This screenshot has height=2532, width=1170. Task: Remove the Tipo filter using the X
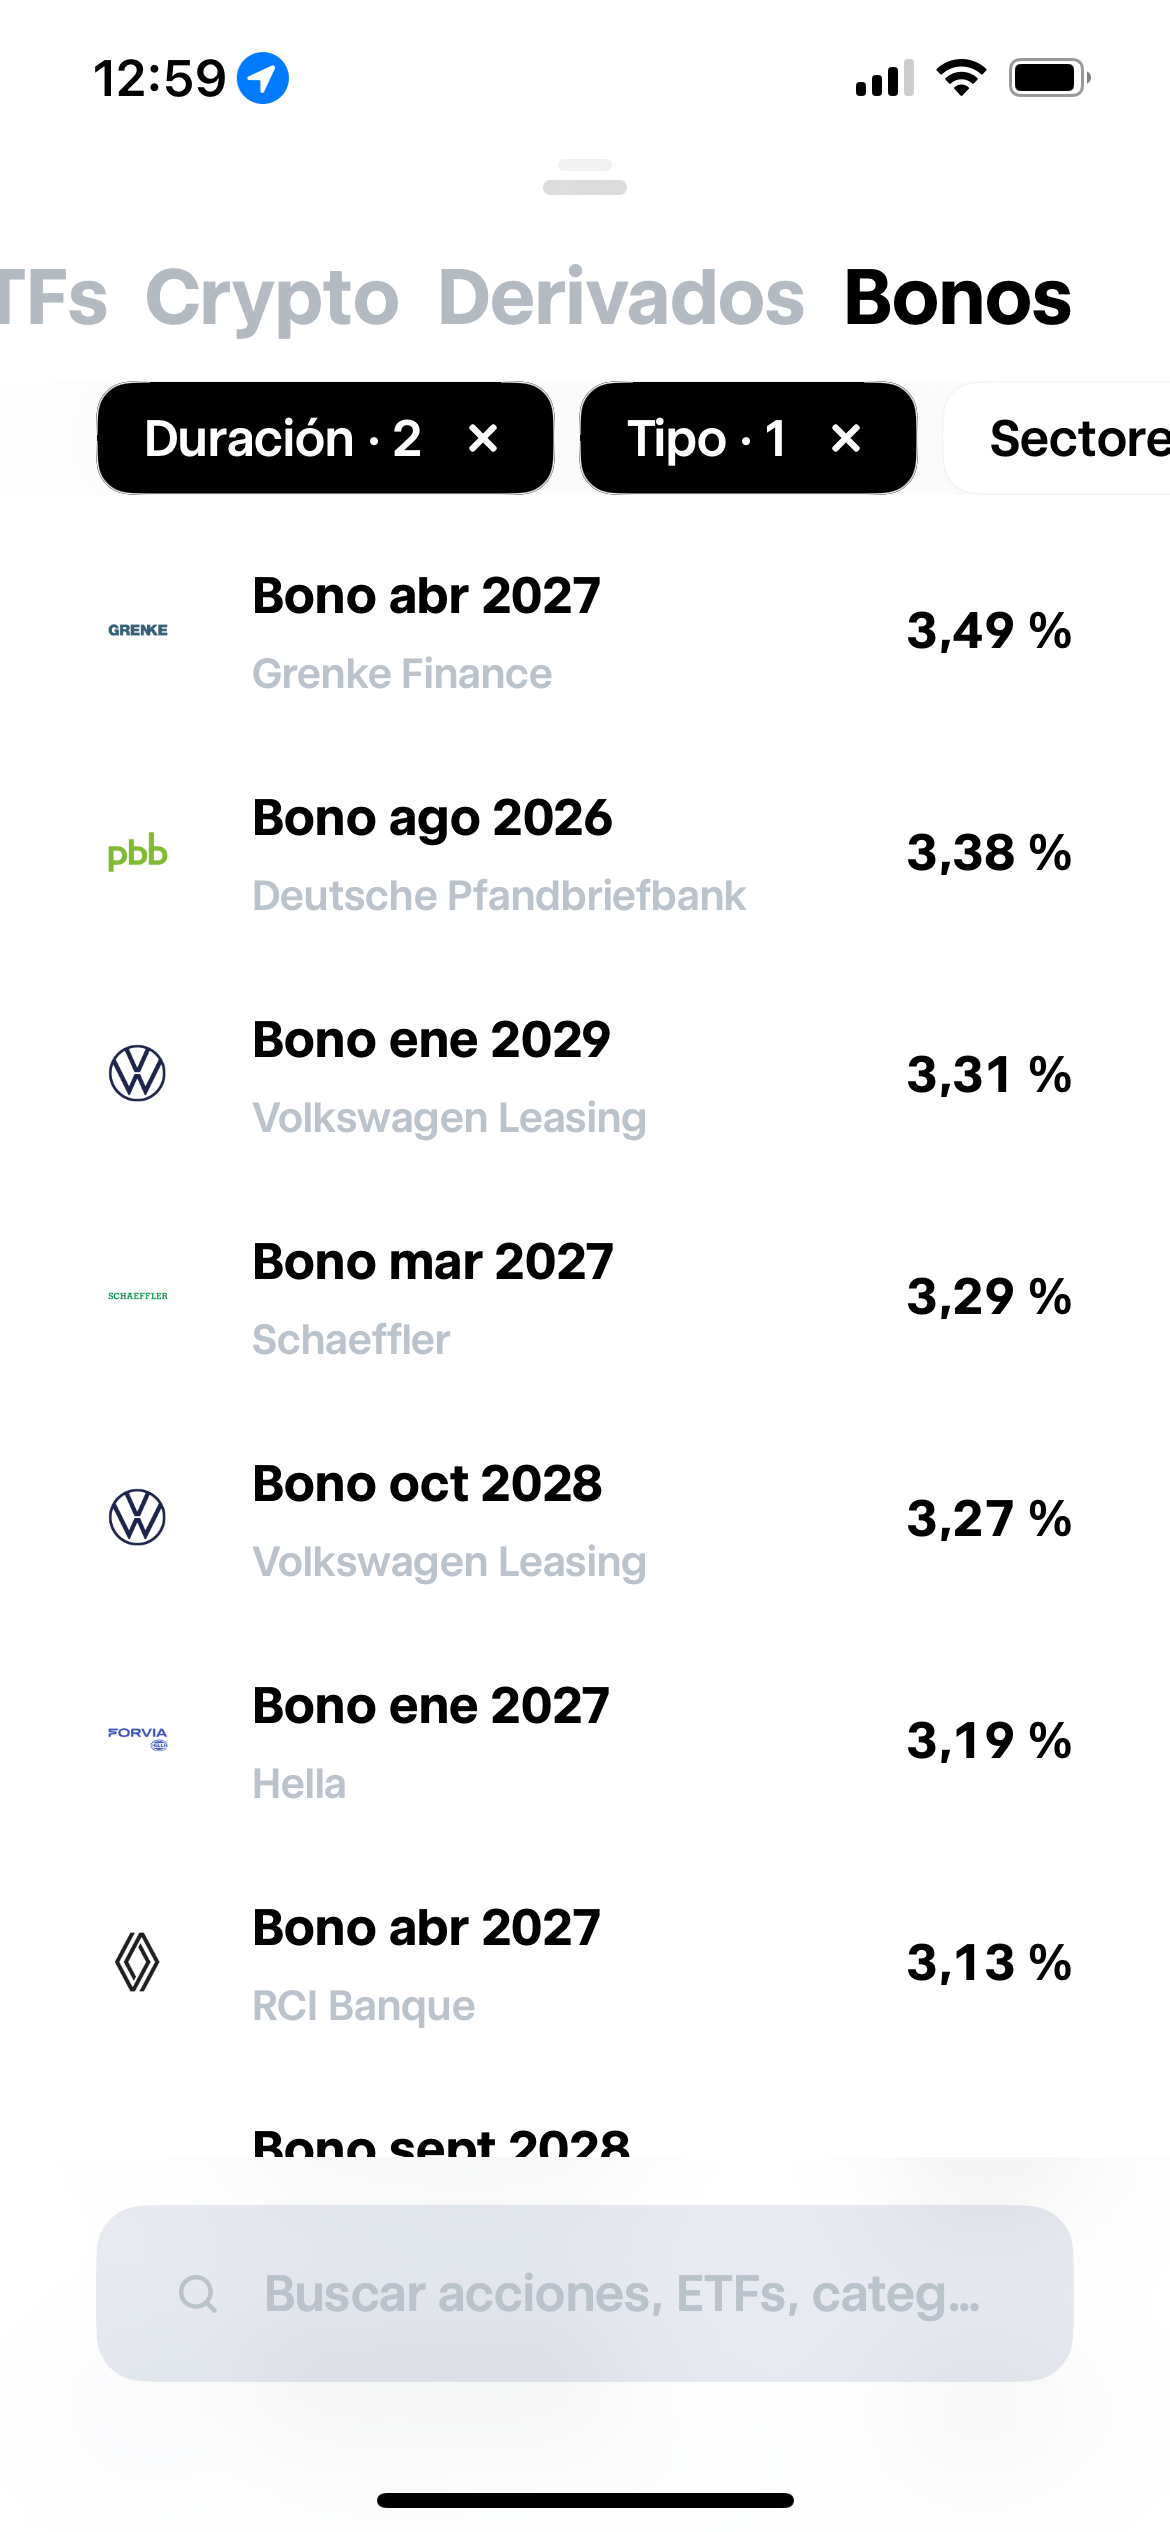(846, 438)
